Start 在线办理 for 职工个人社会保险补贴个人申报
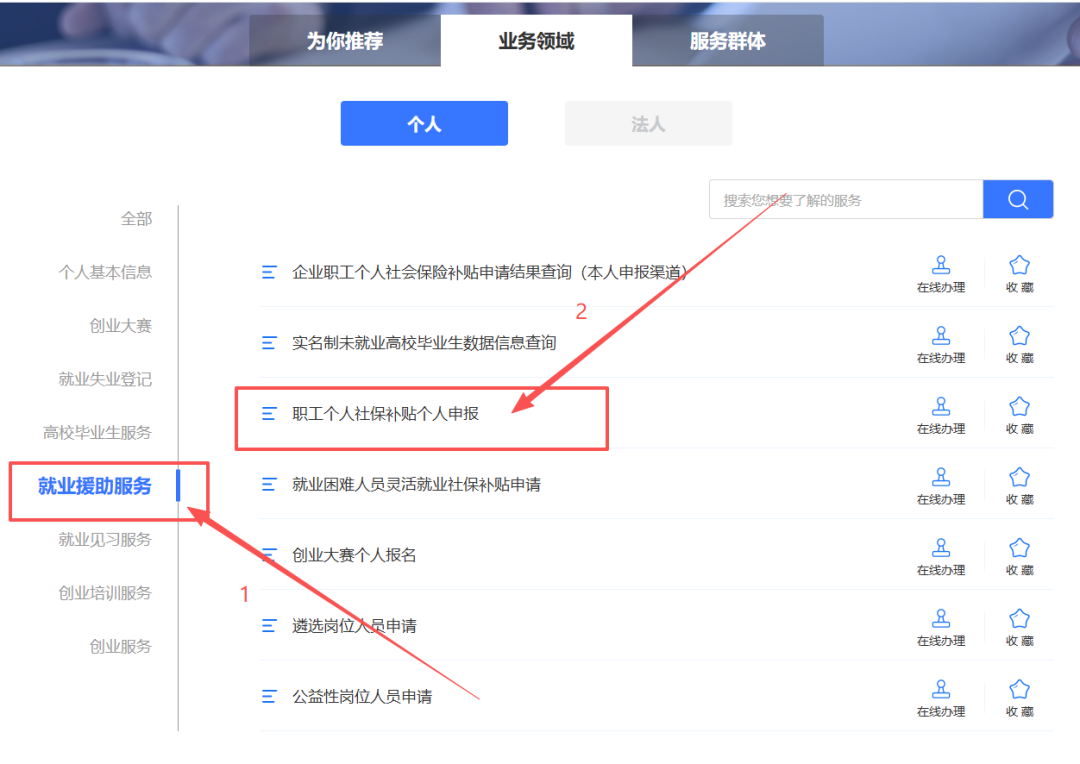1080x764 pixels. [x=941, y=415]
